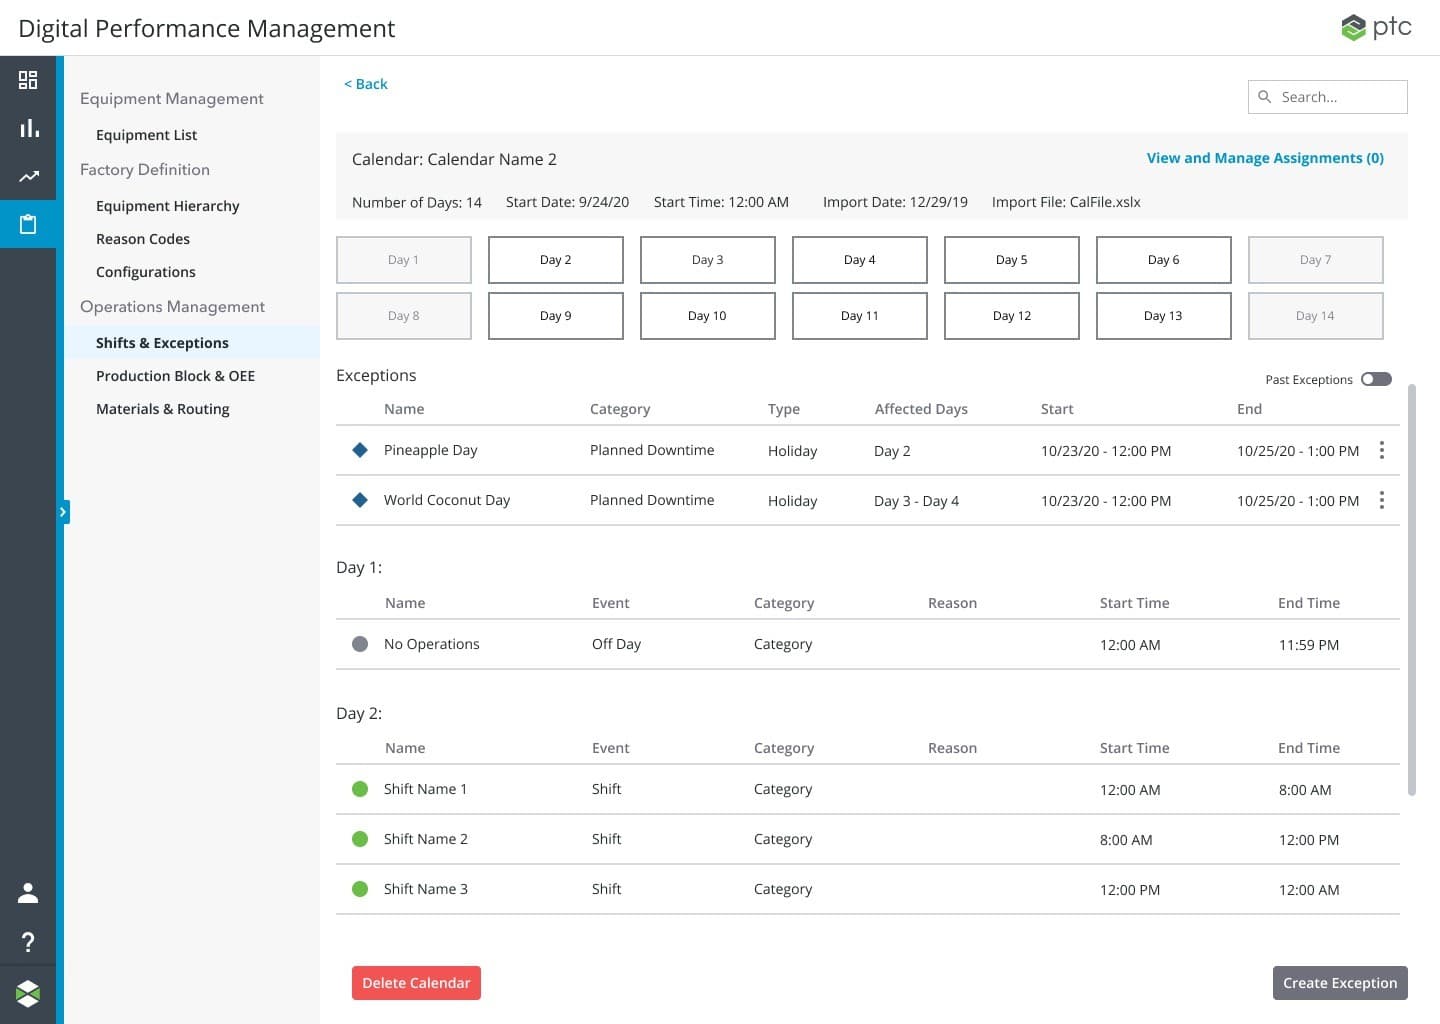Click the green status dot for Shift Name 3
1440x1024 pixels.
click(360, 889)
